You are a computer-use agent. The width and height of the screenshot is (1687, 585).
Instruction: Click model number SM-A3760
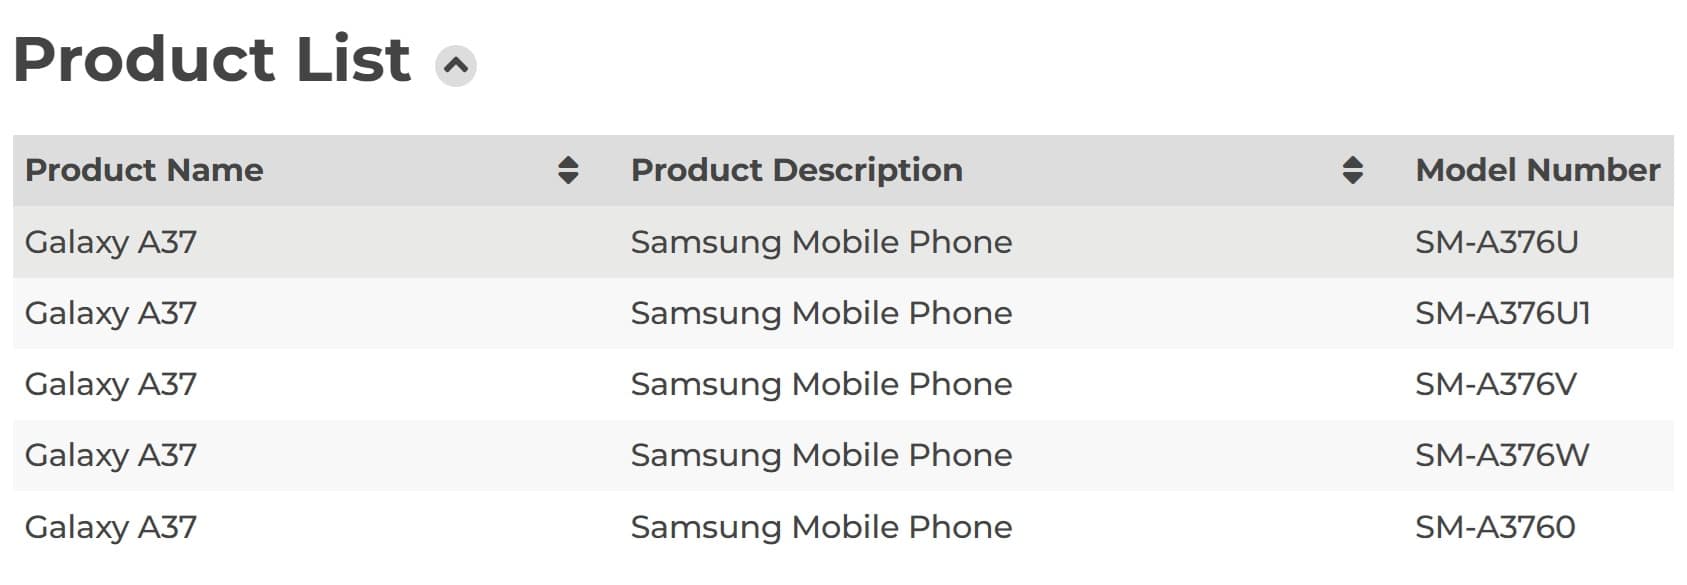click(x=1495, y=527)
